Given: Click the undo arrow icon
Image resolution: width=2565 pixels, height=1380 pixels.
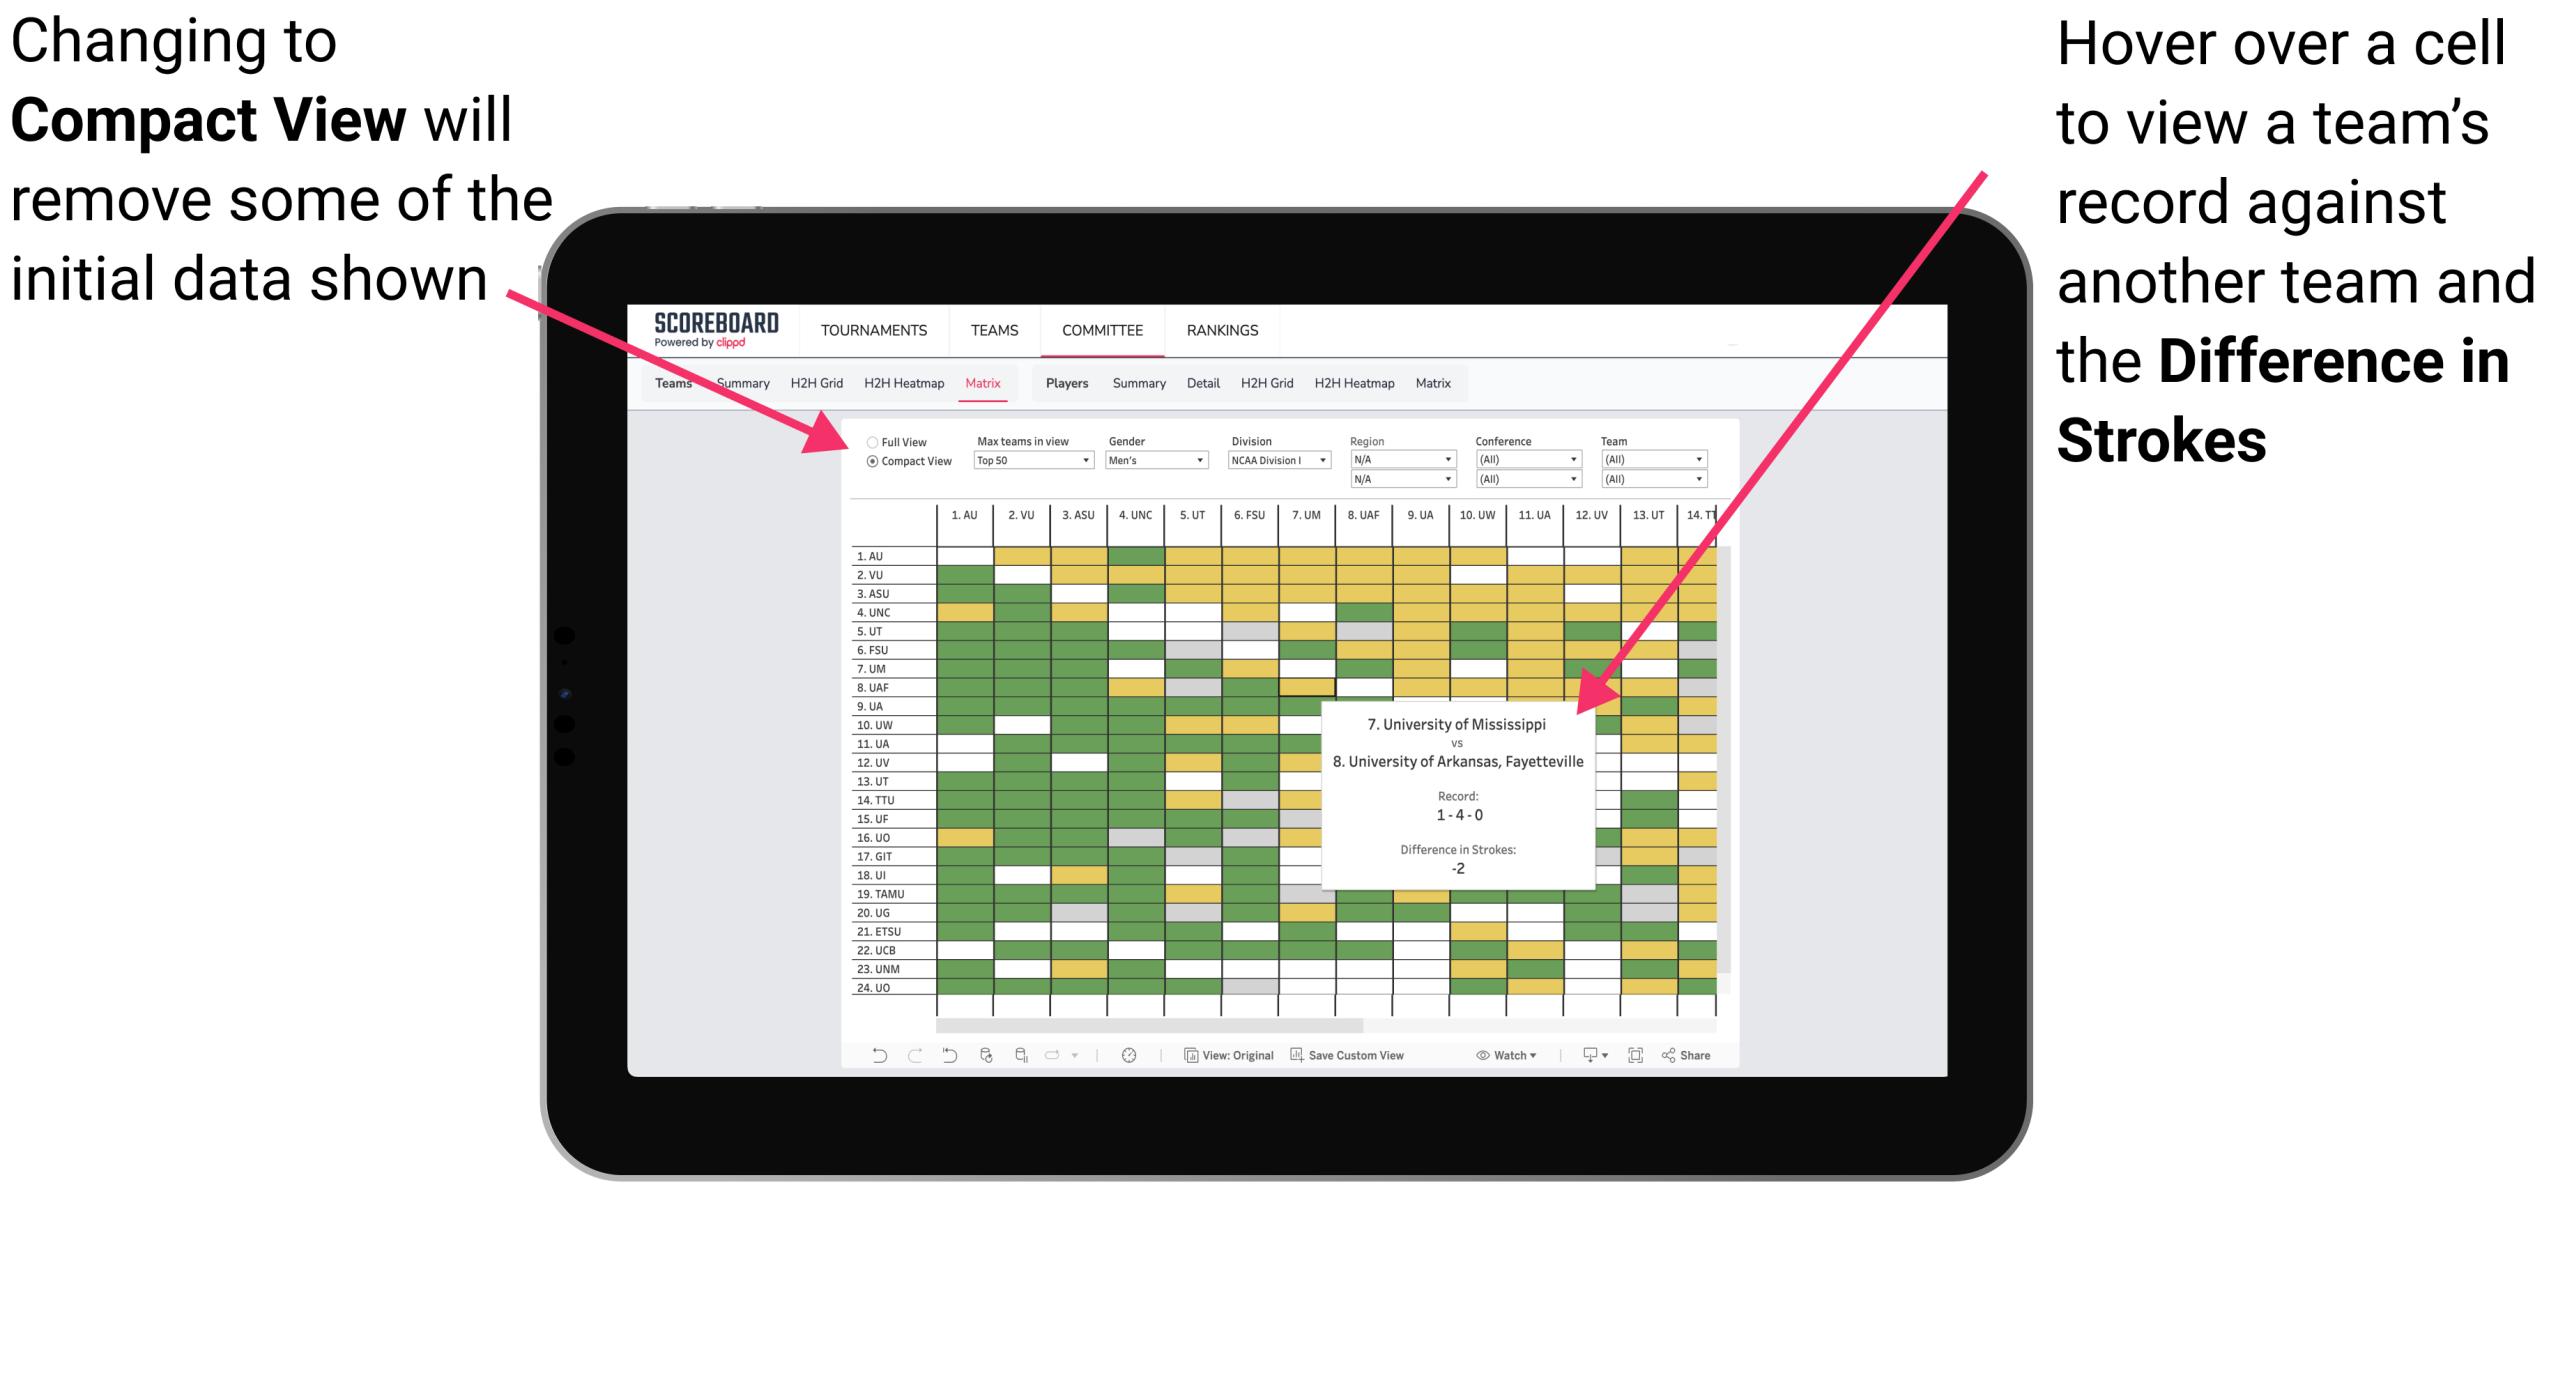Looking at the screenshot, I should point(865,1066).
